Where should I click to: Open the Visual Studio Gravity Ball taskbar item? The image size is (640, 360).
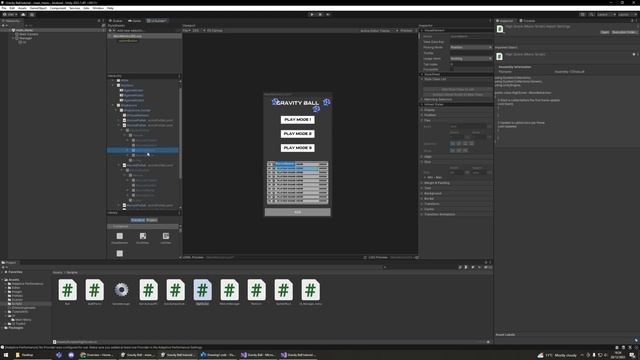click(x=258, y=355)
